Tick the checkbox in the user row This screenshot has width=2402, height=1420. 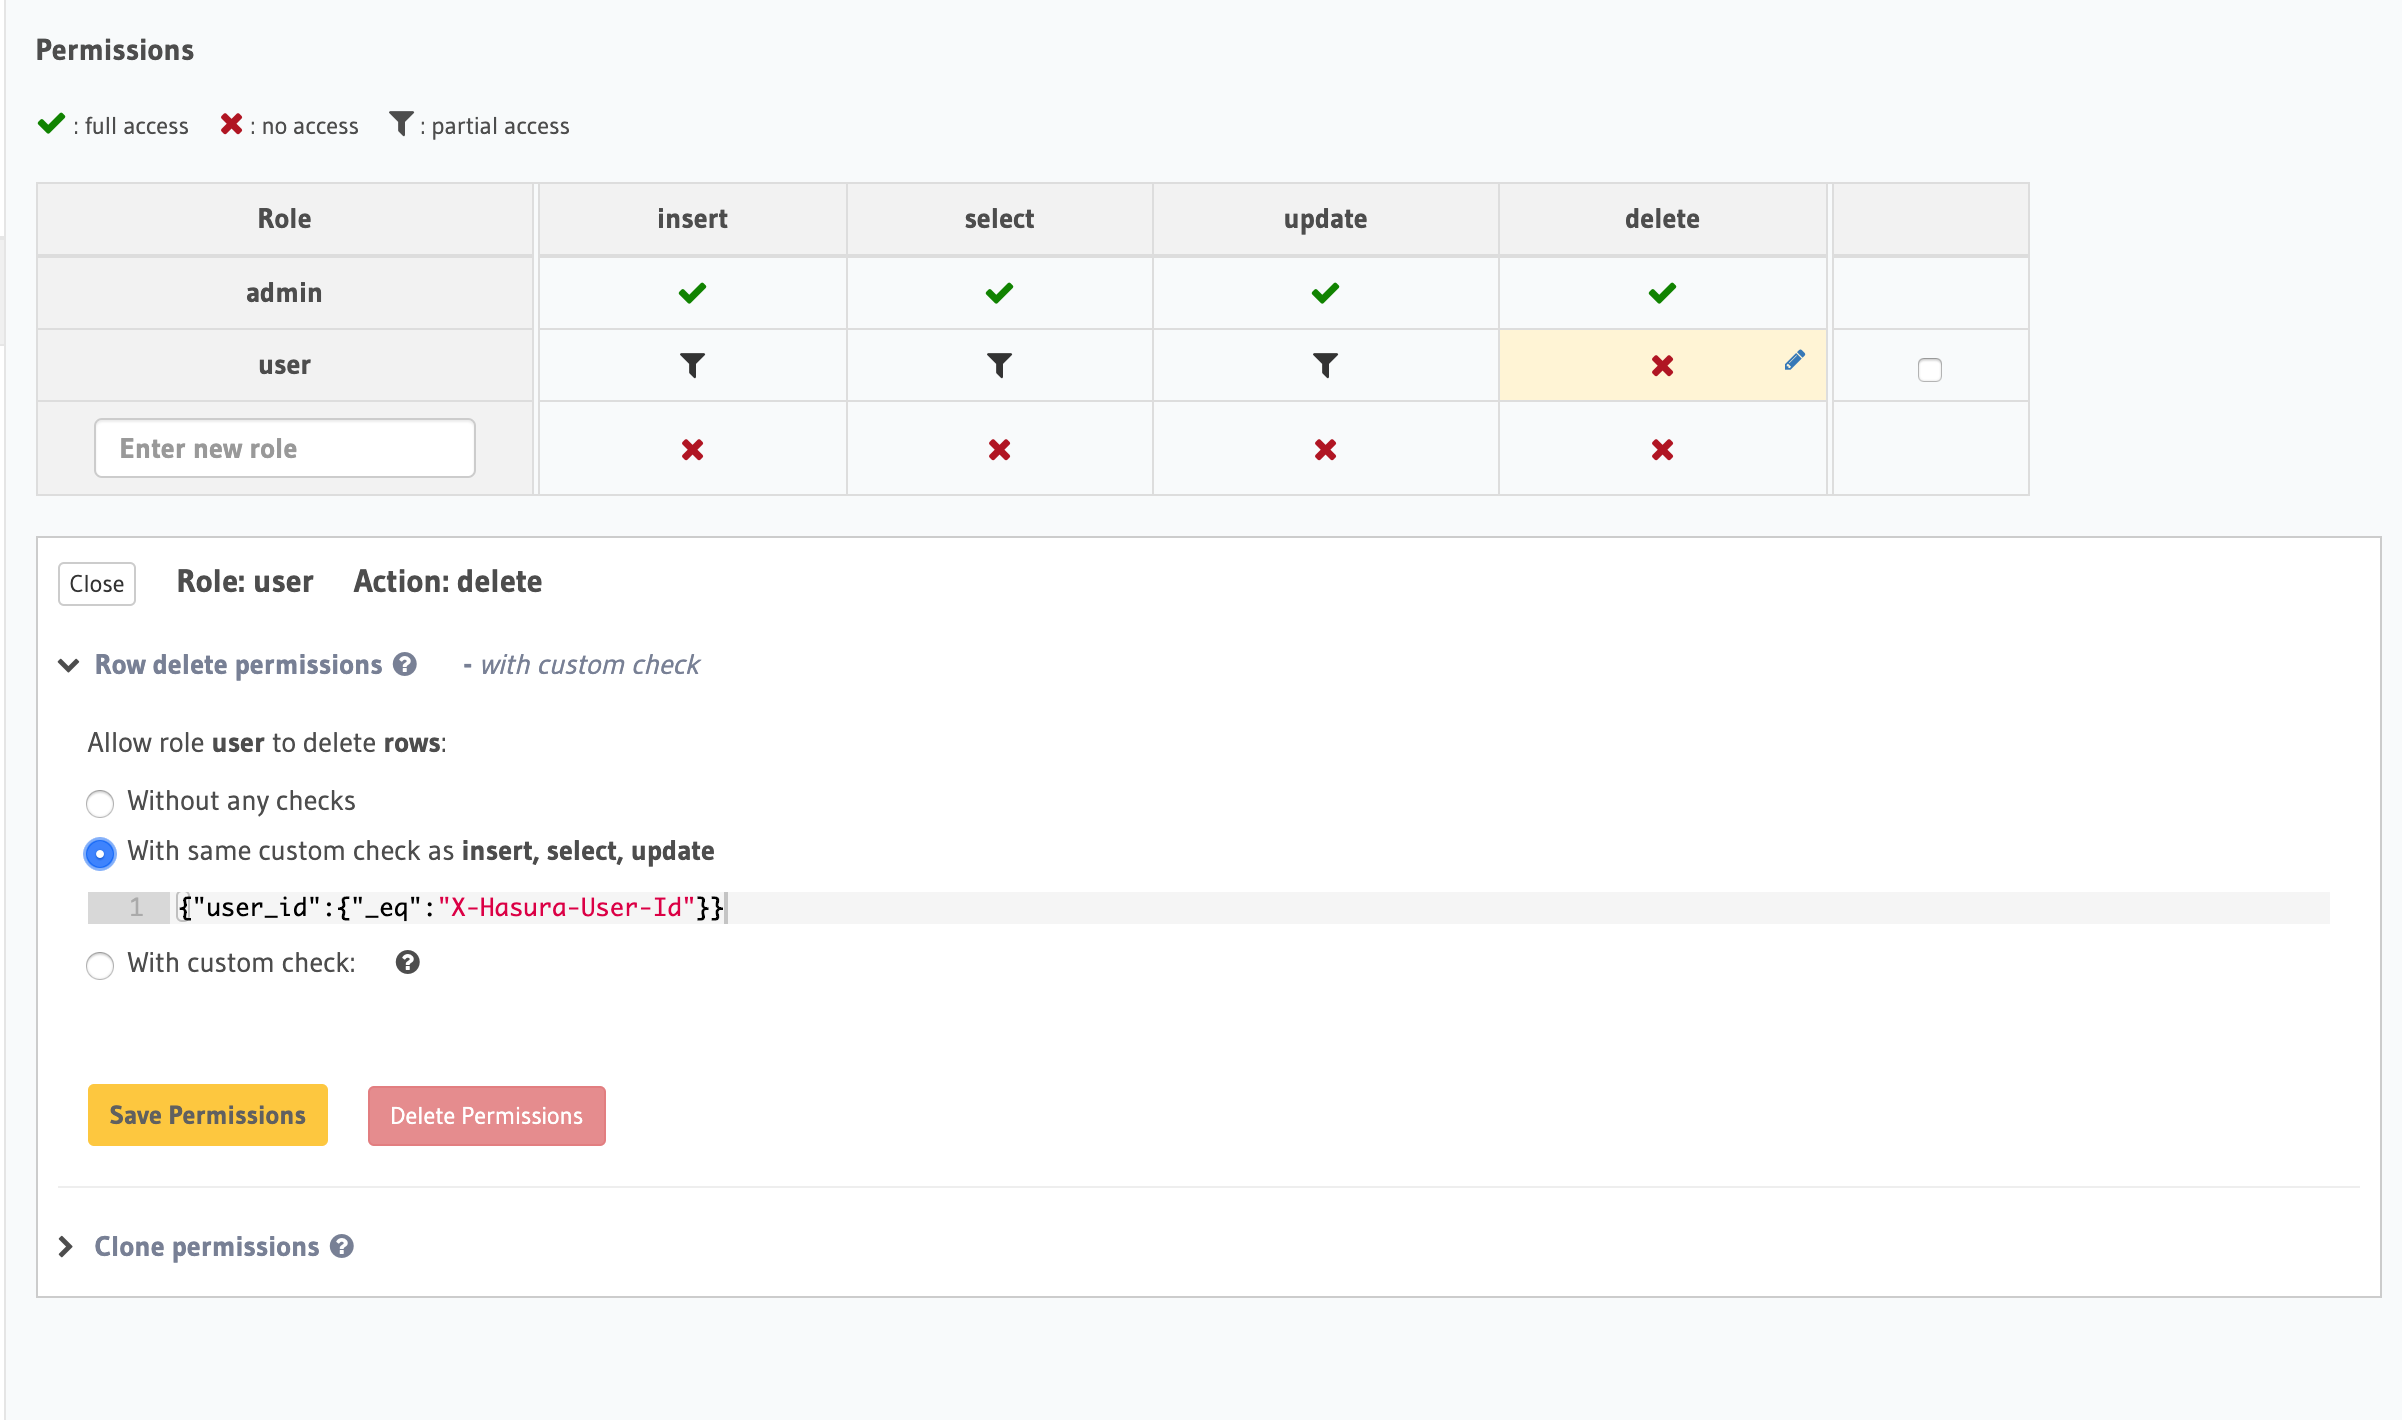click(1929, 370)
